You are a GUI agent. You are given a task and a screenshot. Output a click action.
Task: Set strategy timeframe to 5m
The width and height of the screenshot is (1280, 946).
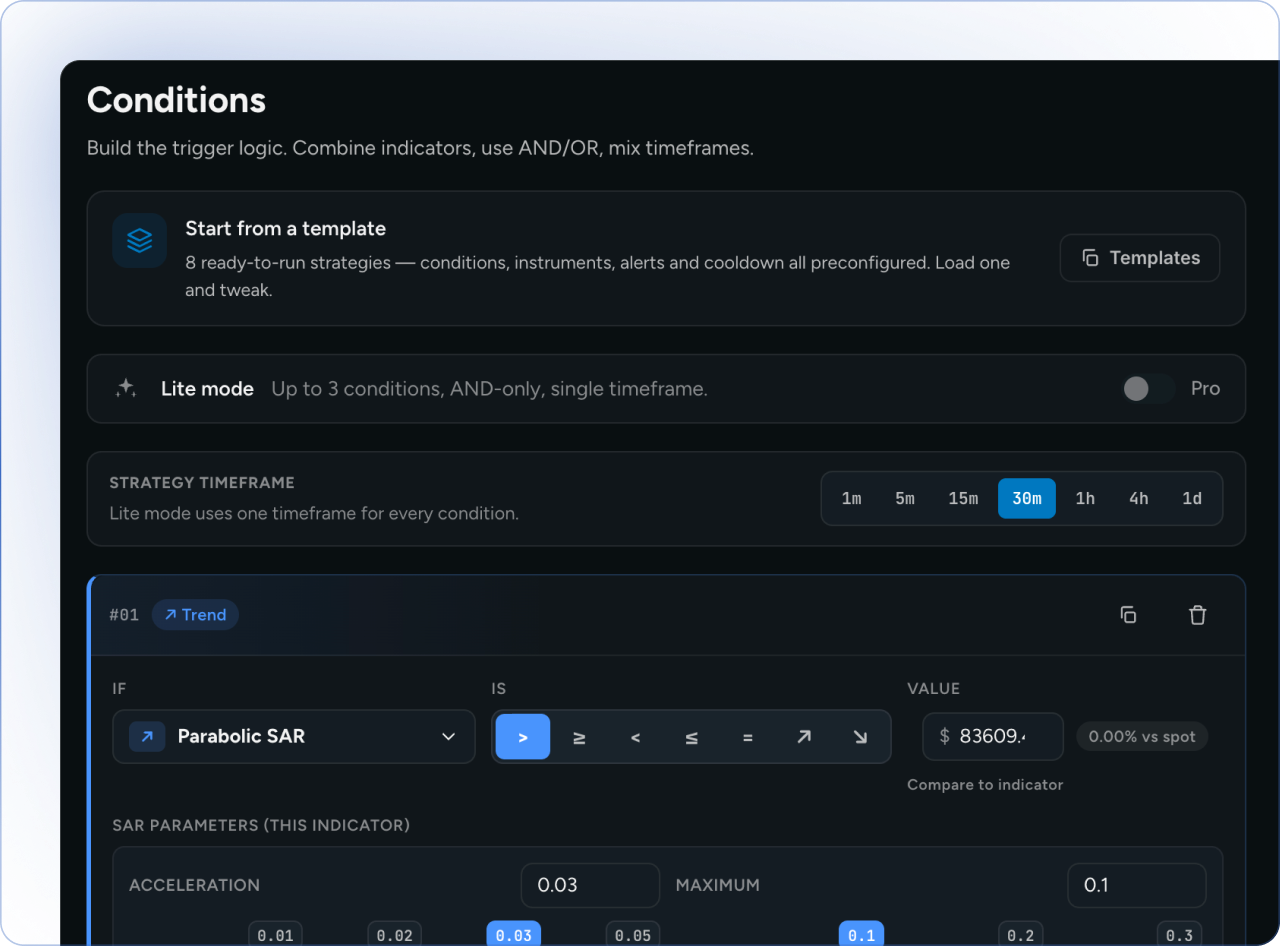pos(905,498)
